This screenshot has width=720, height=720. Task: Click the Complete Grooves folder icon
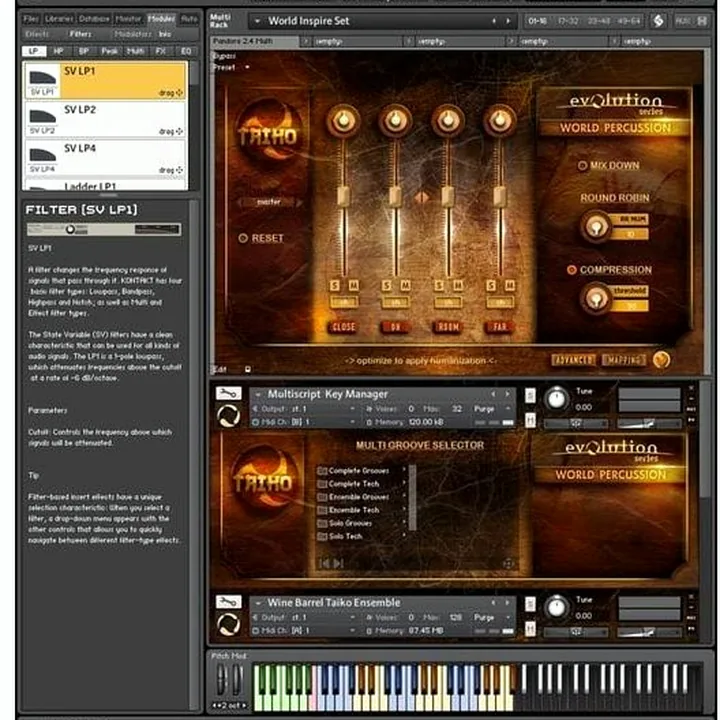322,471
